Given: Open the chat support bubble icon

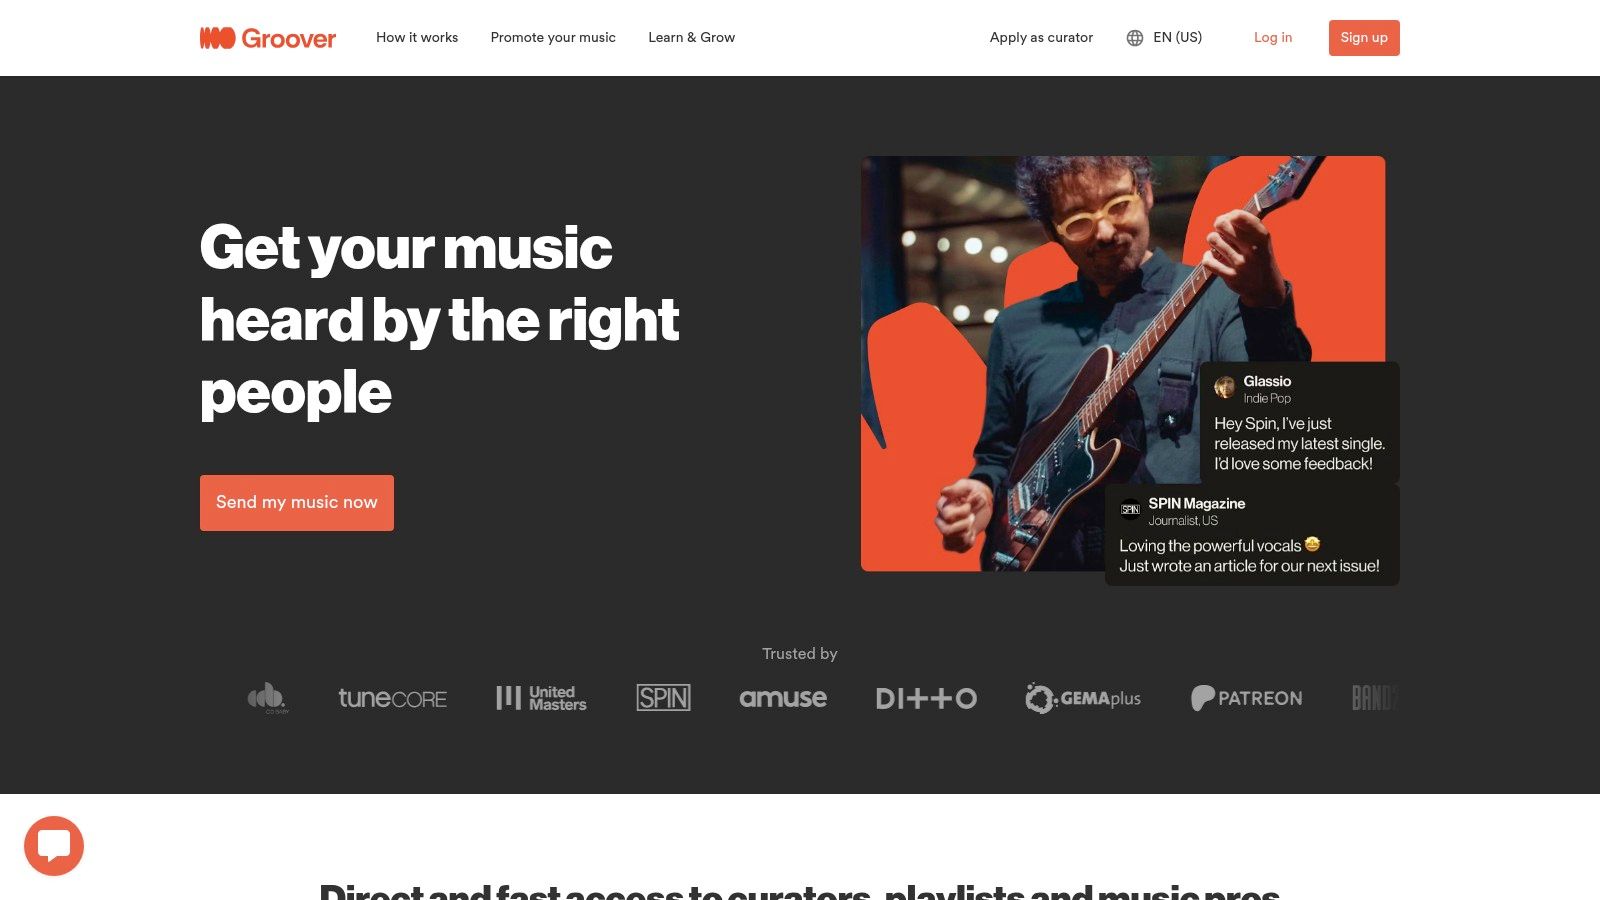Looking at the screenshot, I should (54, 846).
